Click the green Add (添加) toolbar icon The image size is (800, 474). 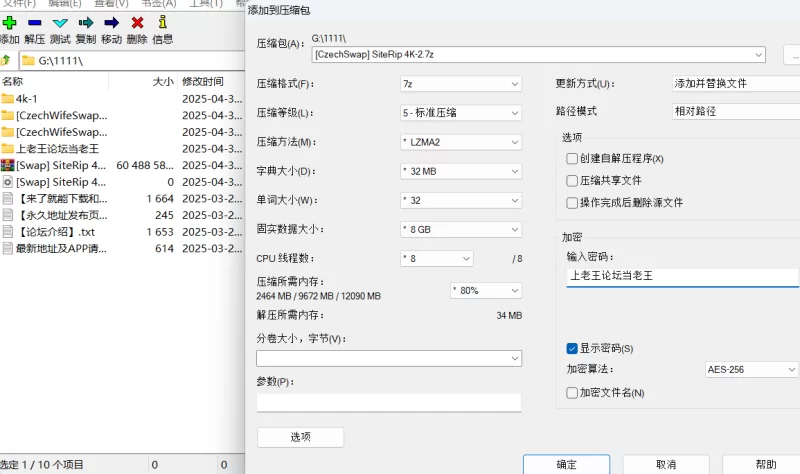click(9, 22)
